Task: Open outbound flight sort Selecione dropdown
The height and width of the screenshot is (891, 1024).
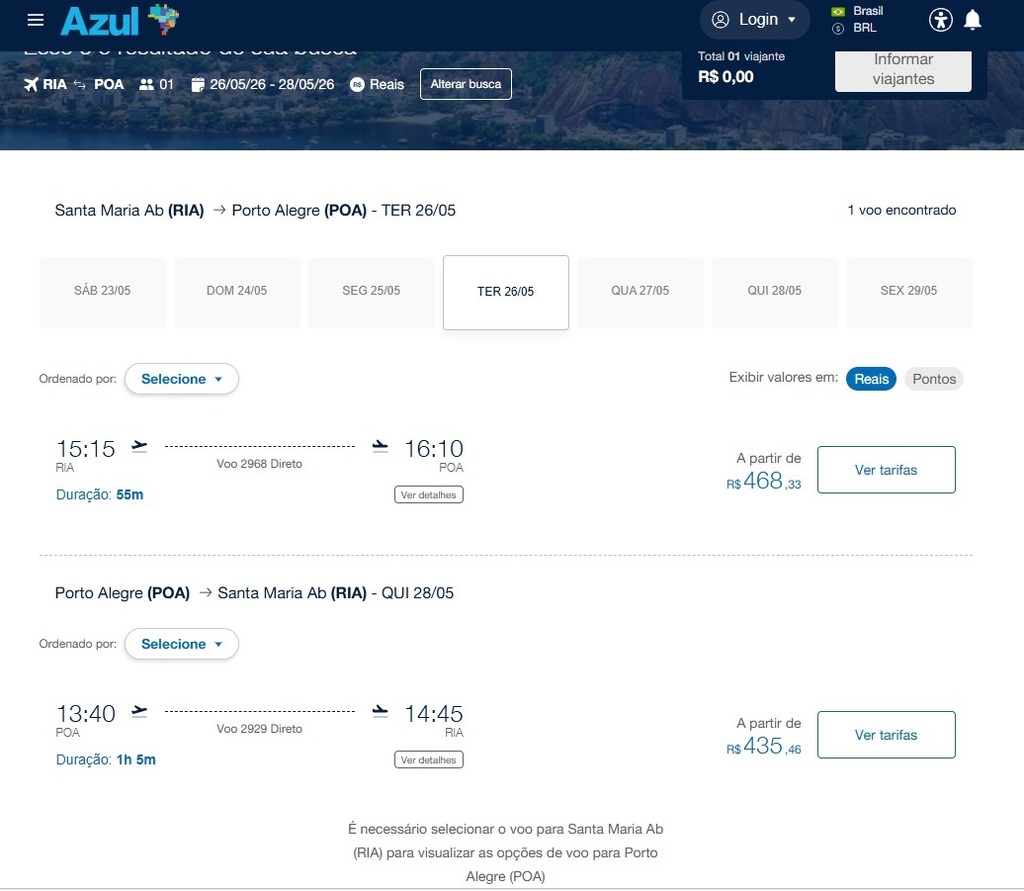Action: tap(181, 379)
